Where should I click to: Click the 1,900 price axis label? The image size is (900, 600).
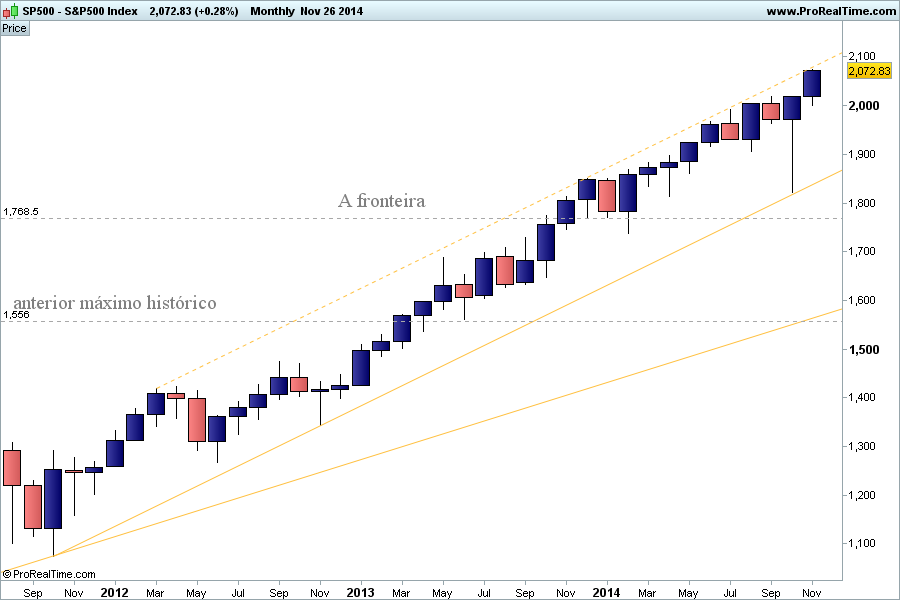[x=862, y=154]
